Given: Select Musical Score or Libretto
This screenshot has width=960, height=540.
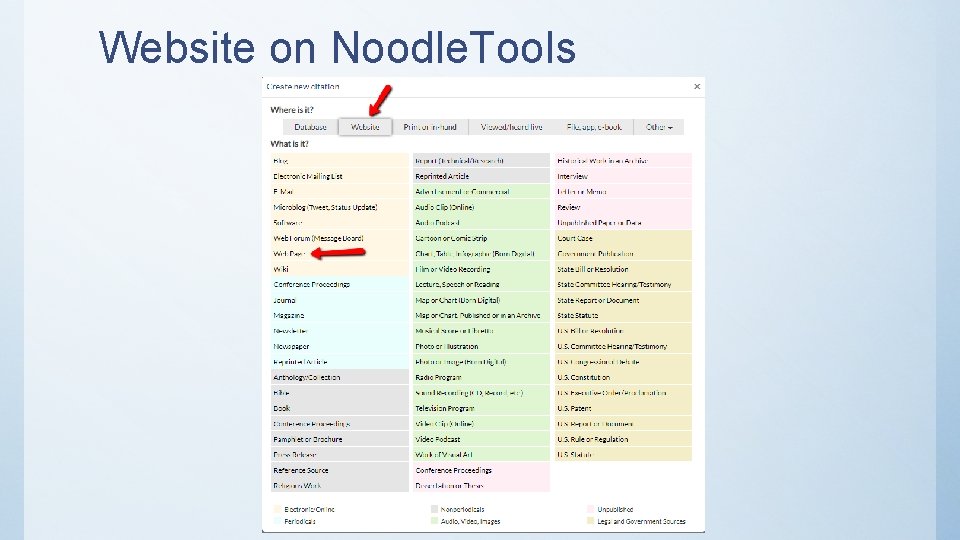Looking at the screenshot, I should pyautogui.click(x=481, y=331).
